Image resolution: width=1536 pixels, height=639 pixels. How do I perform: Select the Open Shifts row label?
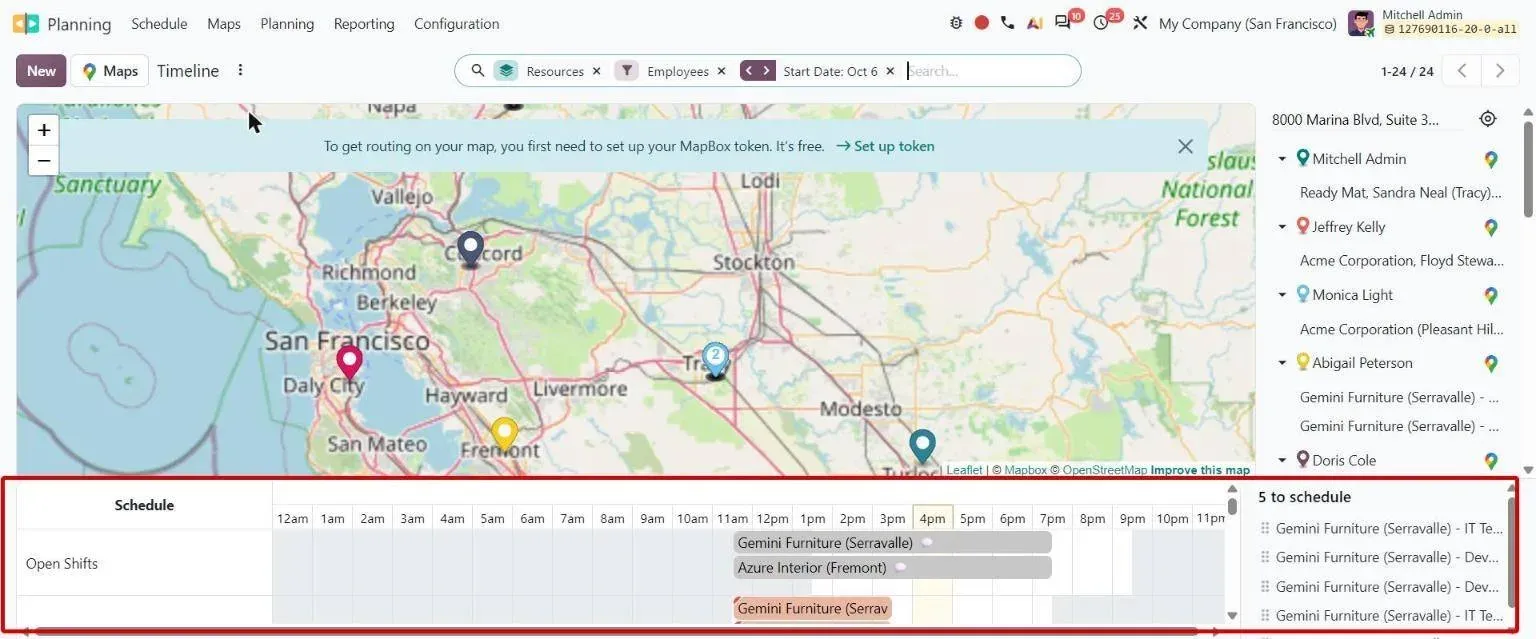click(x=62, y=564)
